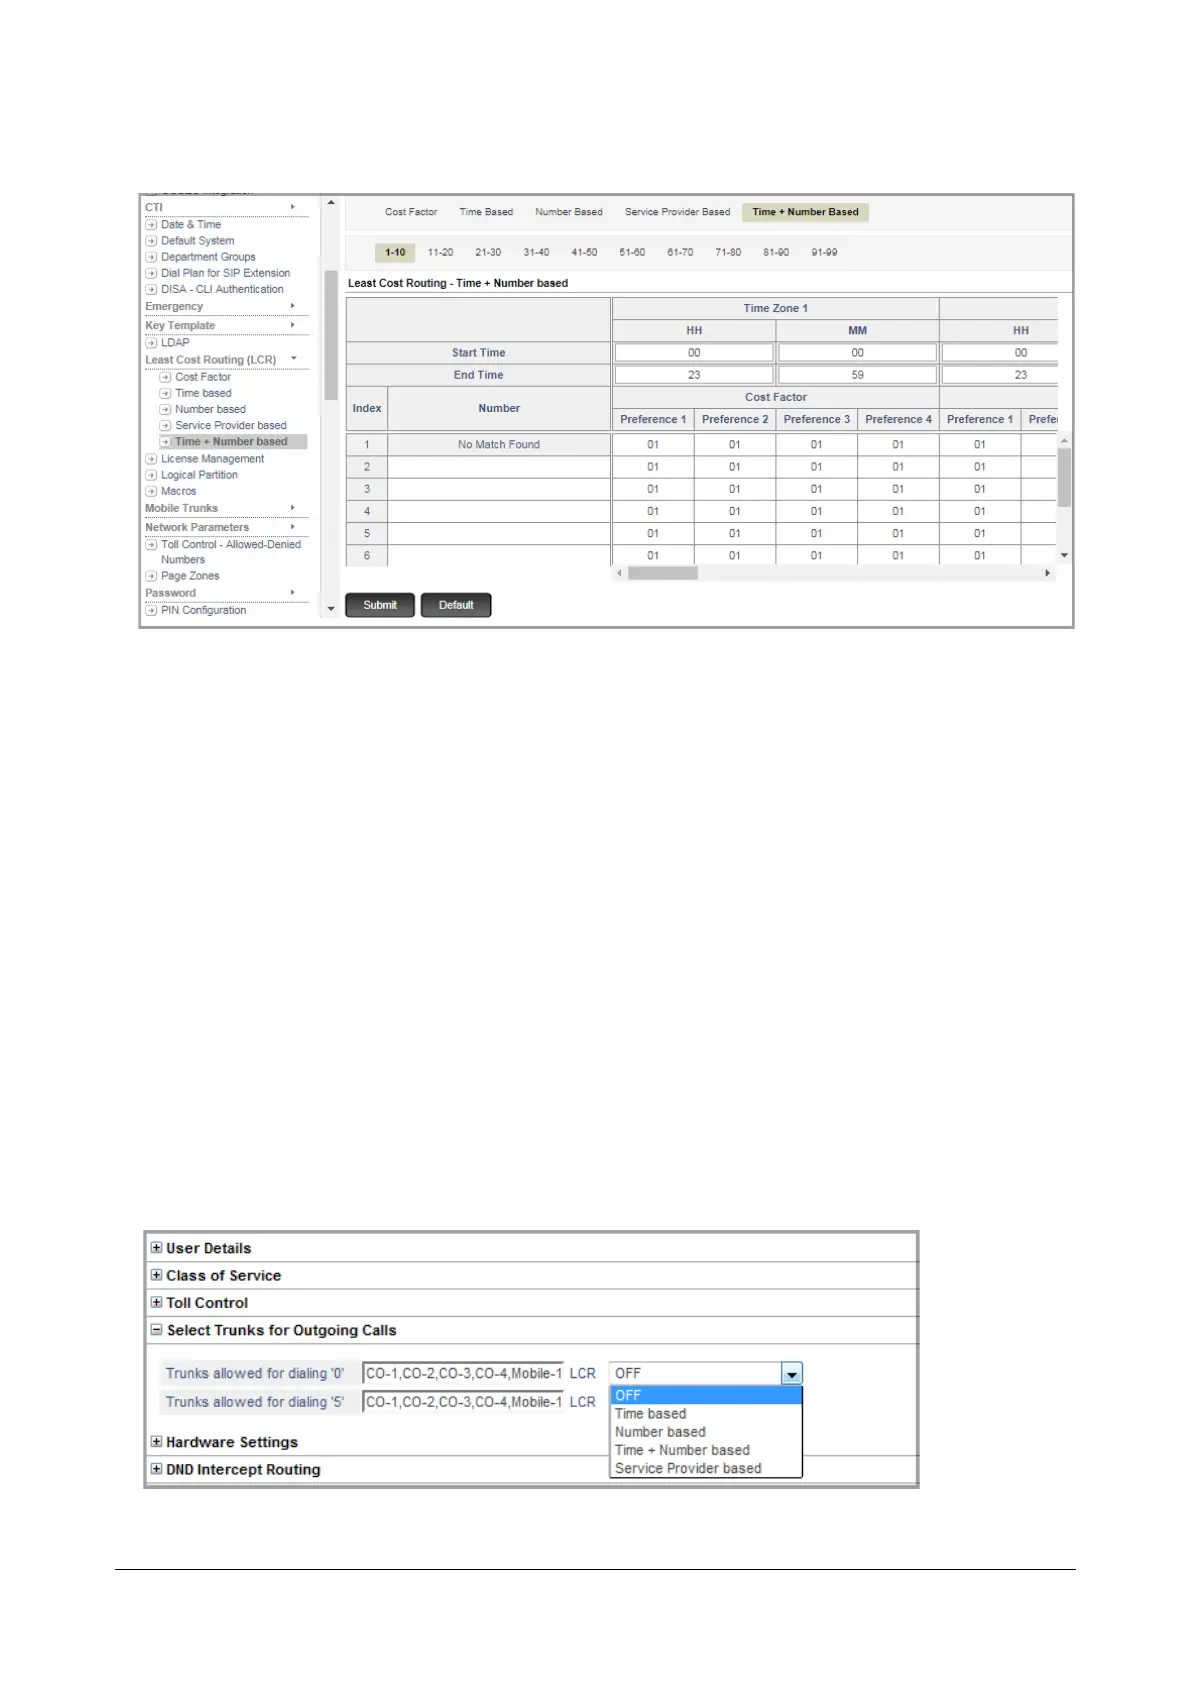Open Macros sidebar item
The image size is (1190, 1684).
pyautogui.click(x=178, y=491)
